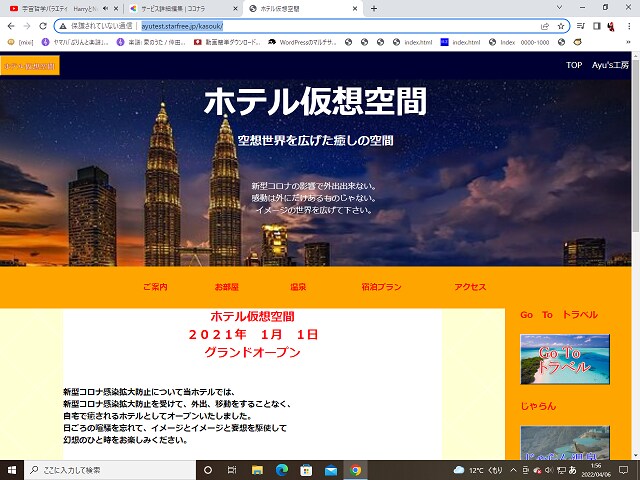This screenshot has height=480, width=640.
Task: Go to TOP in site header
Action: point(574,65)
